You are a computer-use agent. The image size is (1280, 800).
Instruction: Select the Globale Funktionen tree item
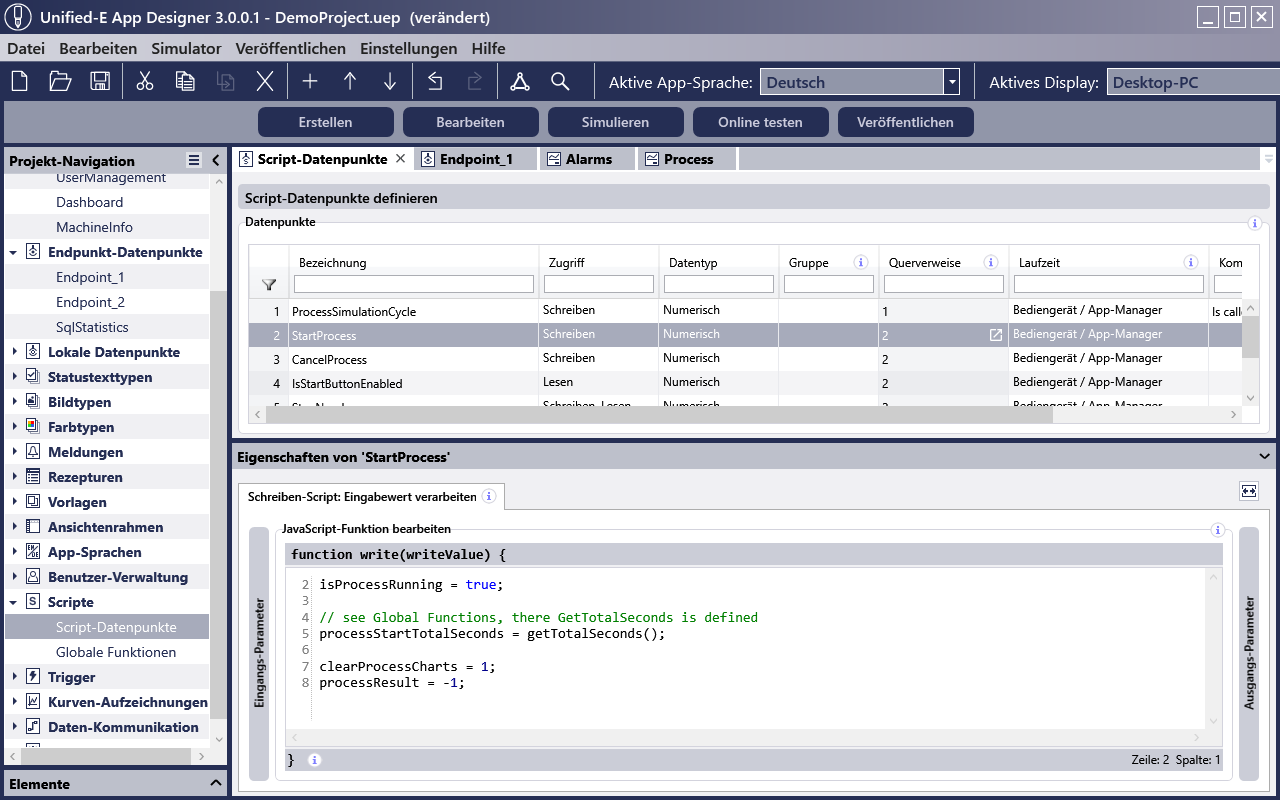point(116,652)
